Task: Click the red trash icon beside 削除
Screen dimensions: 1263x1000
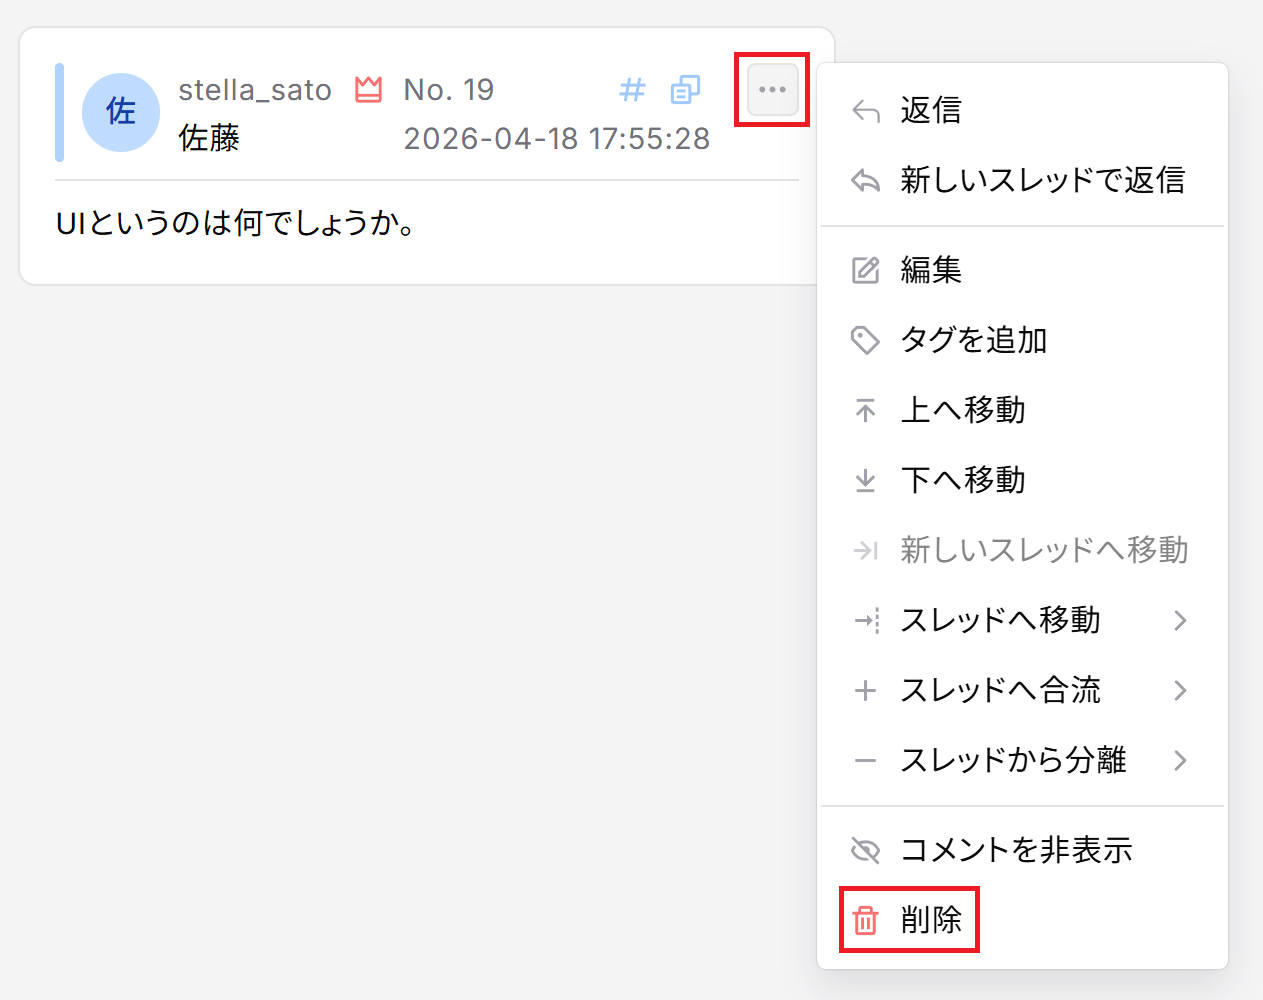Action: (865, 920)
